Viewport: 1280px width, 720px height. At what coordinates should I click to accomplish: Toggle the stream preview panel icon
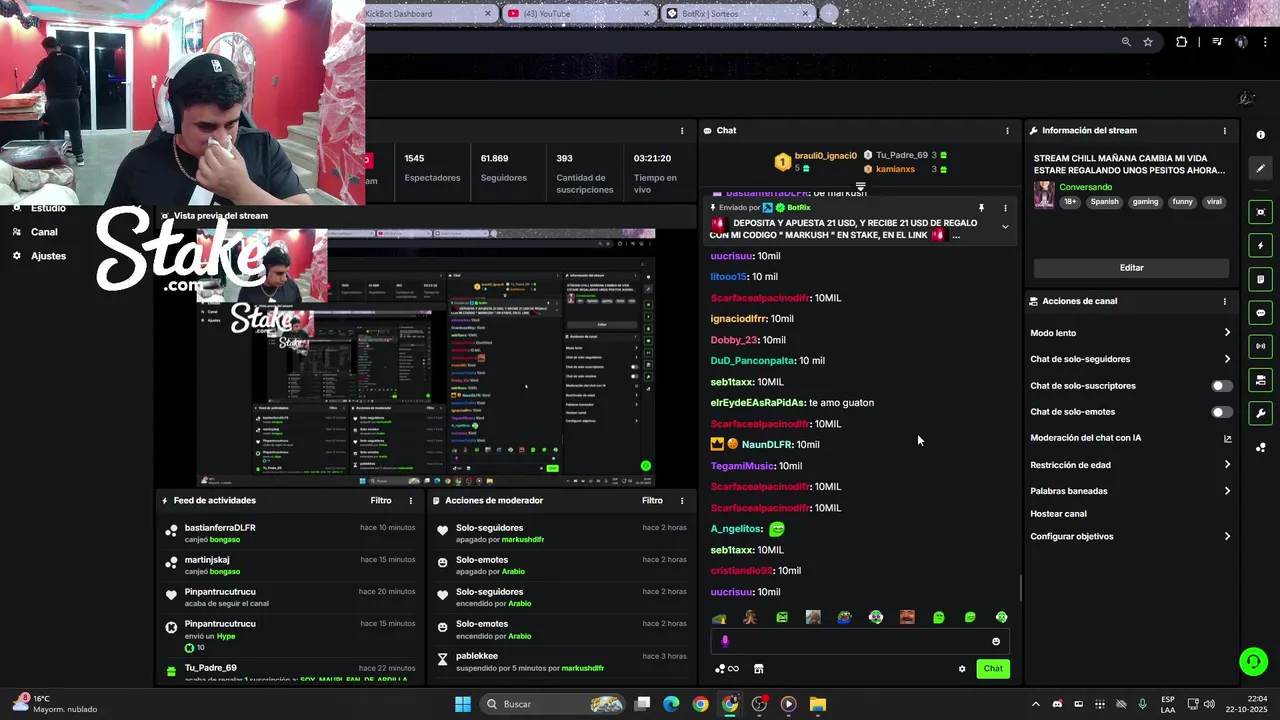1261,212
